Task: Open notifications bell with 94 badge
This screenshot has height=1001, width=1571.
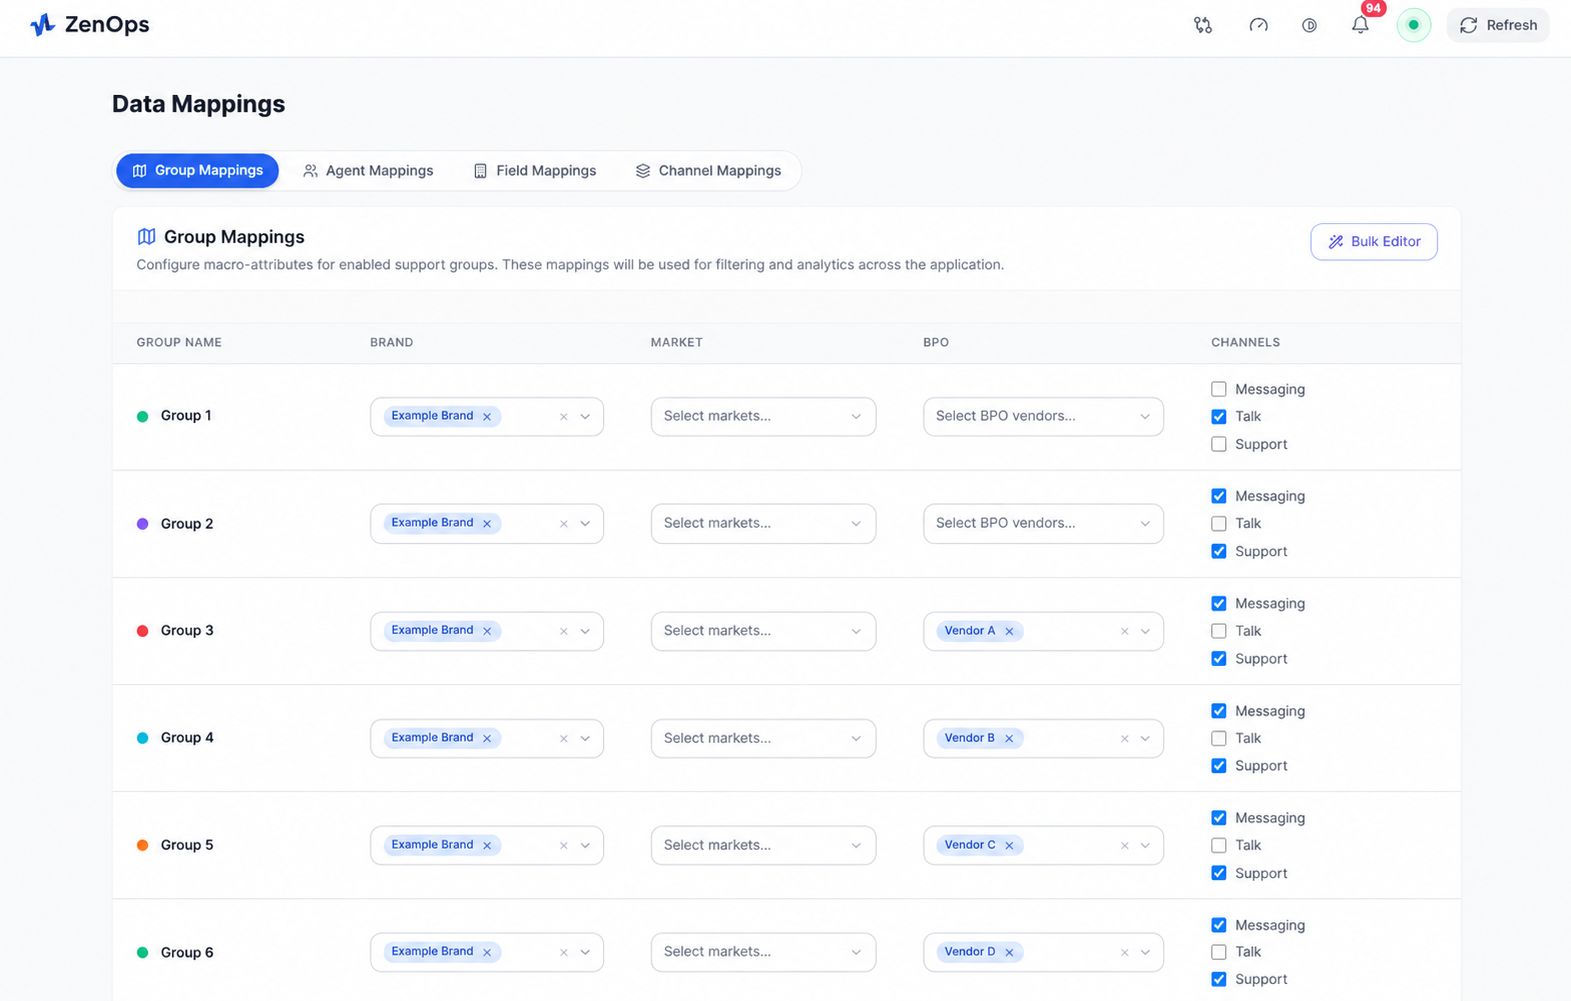Action: coord(1360,25)
